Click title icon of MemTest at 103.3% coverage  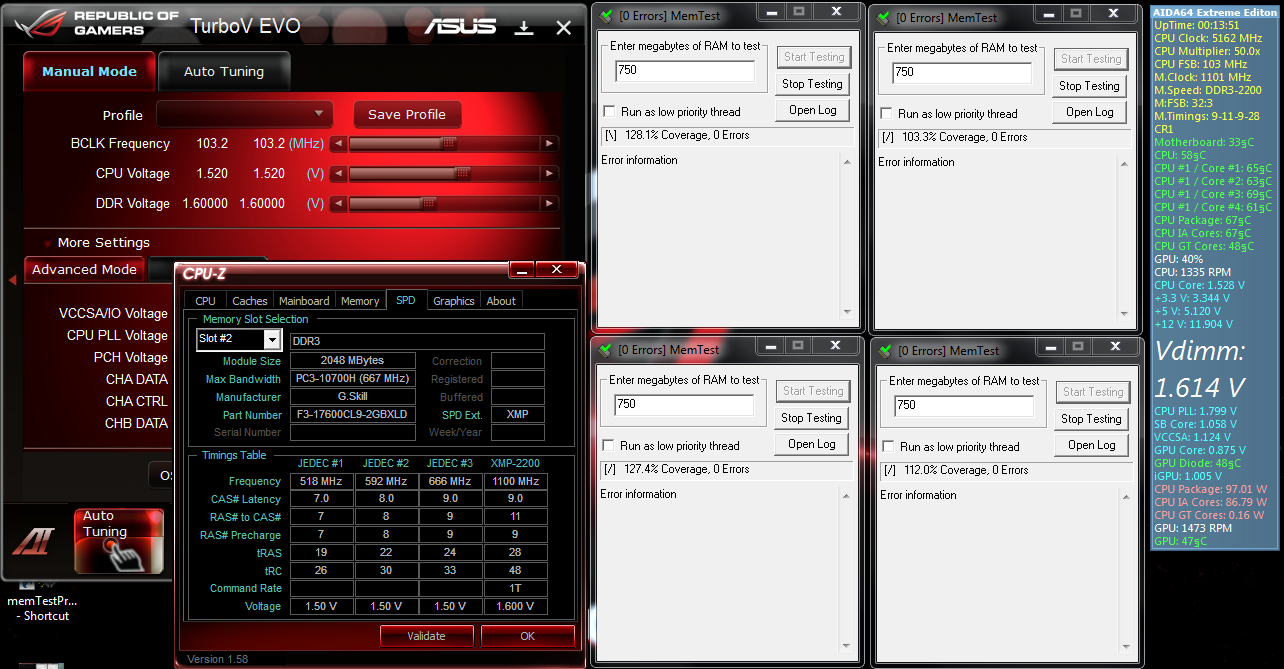[883, 17]
